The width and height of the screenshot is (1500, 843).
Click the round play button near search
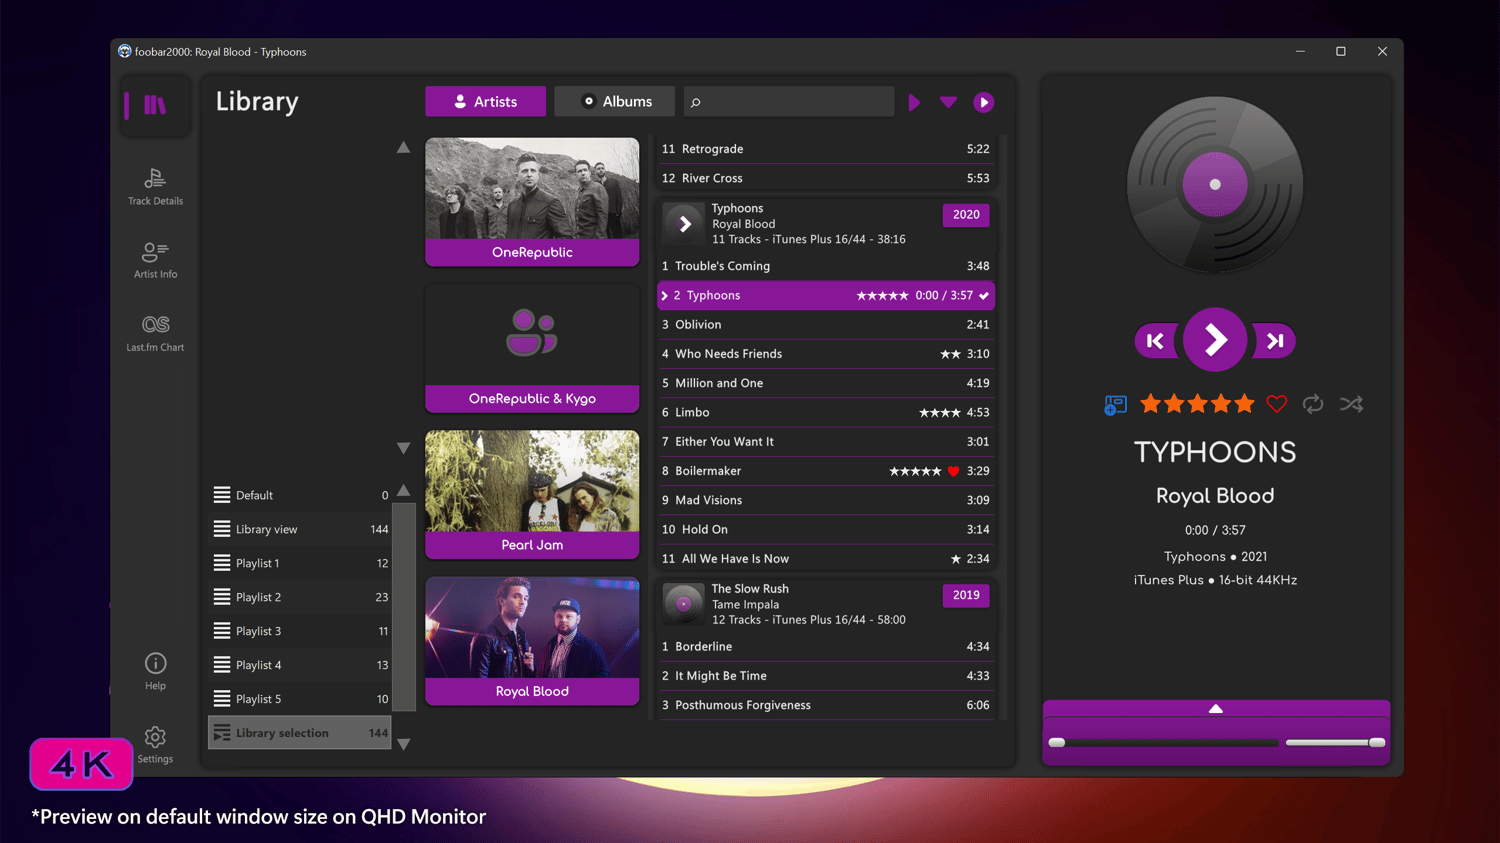[x=984, y=102]
